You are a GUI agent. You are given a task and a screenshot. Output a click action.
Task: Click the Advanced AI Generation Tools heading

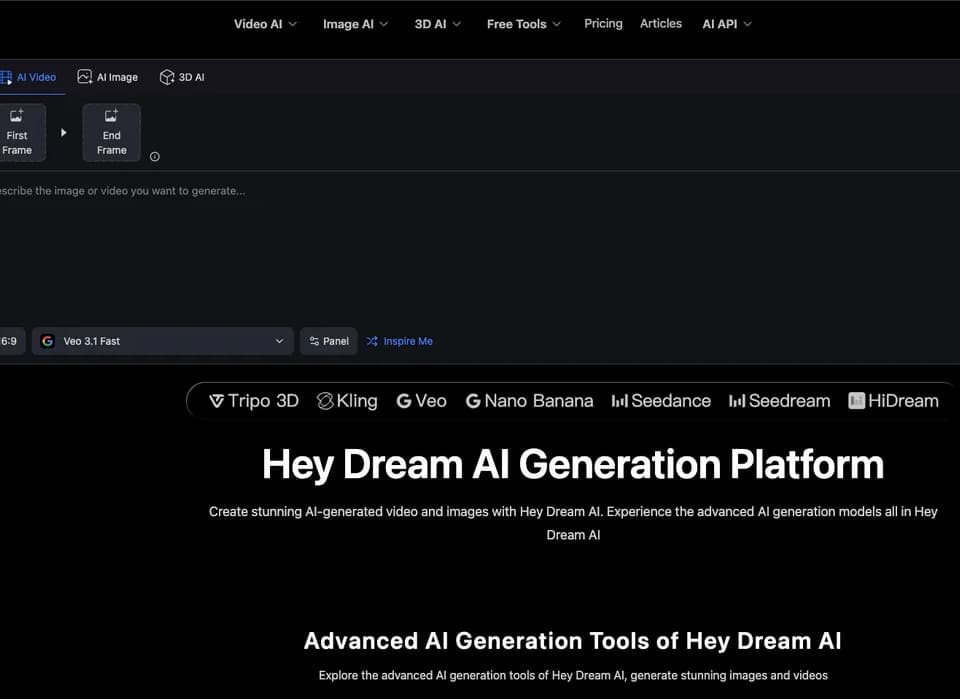tap(572, 641)
